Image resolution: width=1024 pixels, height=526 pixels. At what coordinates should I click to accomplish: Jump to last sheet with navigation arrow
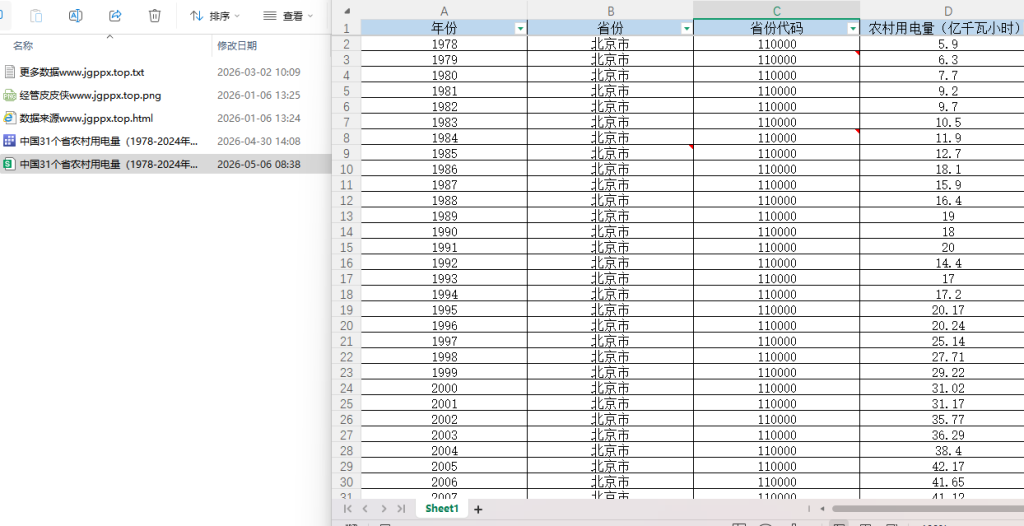click(401, 508)
